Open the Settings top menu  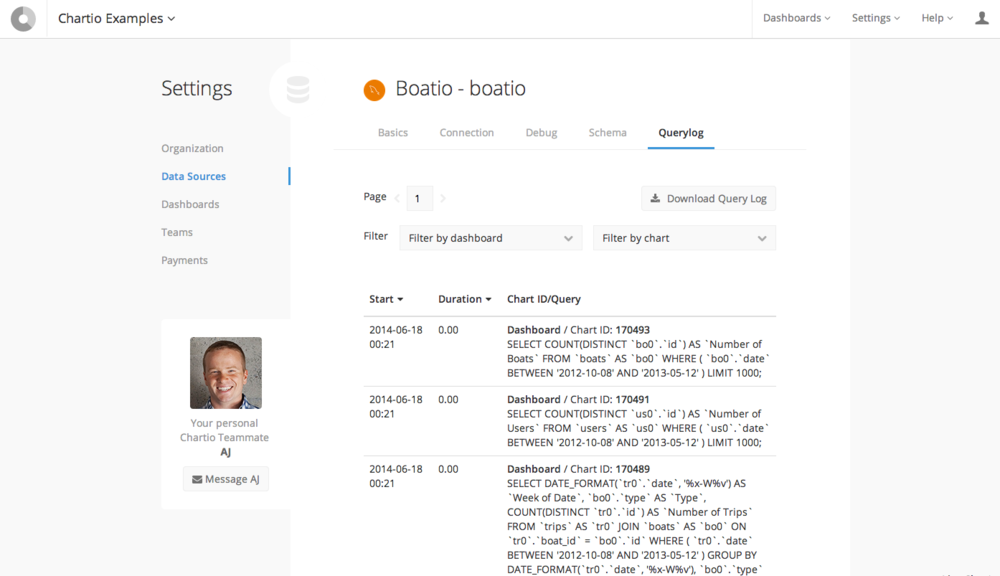tap(876, 18)
